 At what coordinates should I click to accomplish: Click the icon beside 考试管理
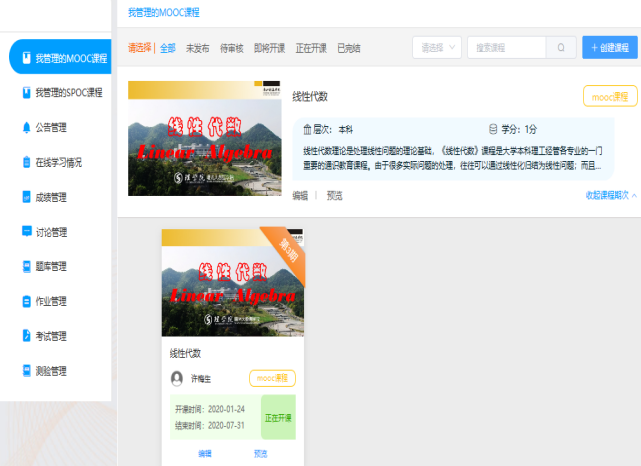pos(26,336)
